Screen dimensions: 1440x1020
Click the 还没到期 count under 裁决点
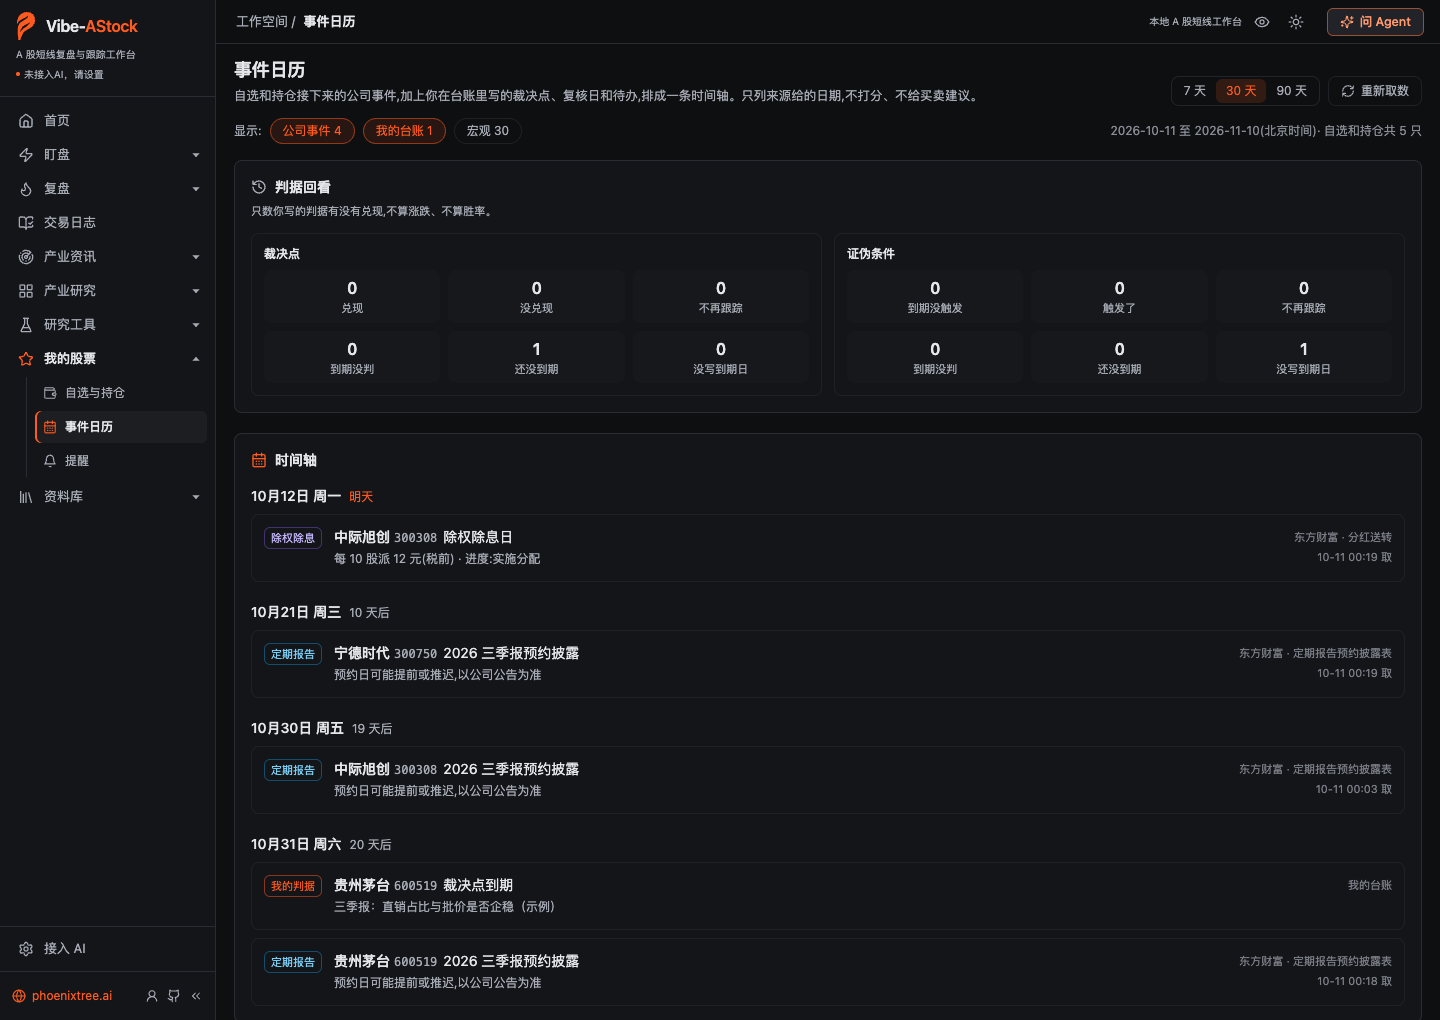536,358
